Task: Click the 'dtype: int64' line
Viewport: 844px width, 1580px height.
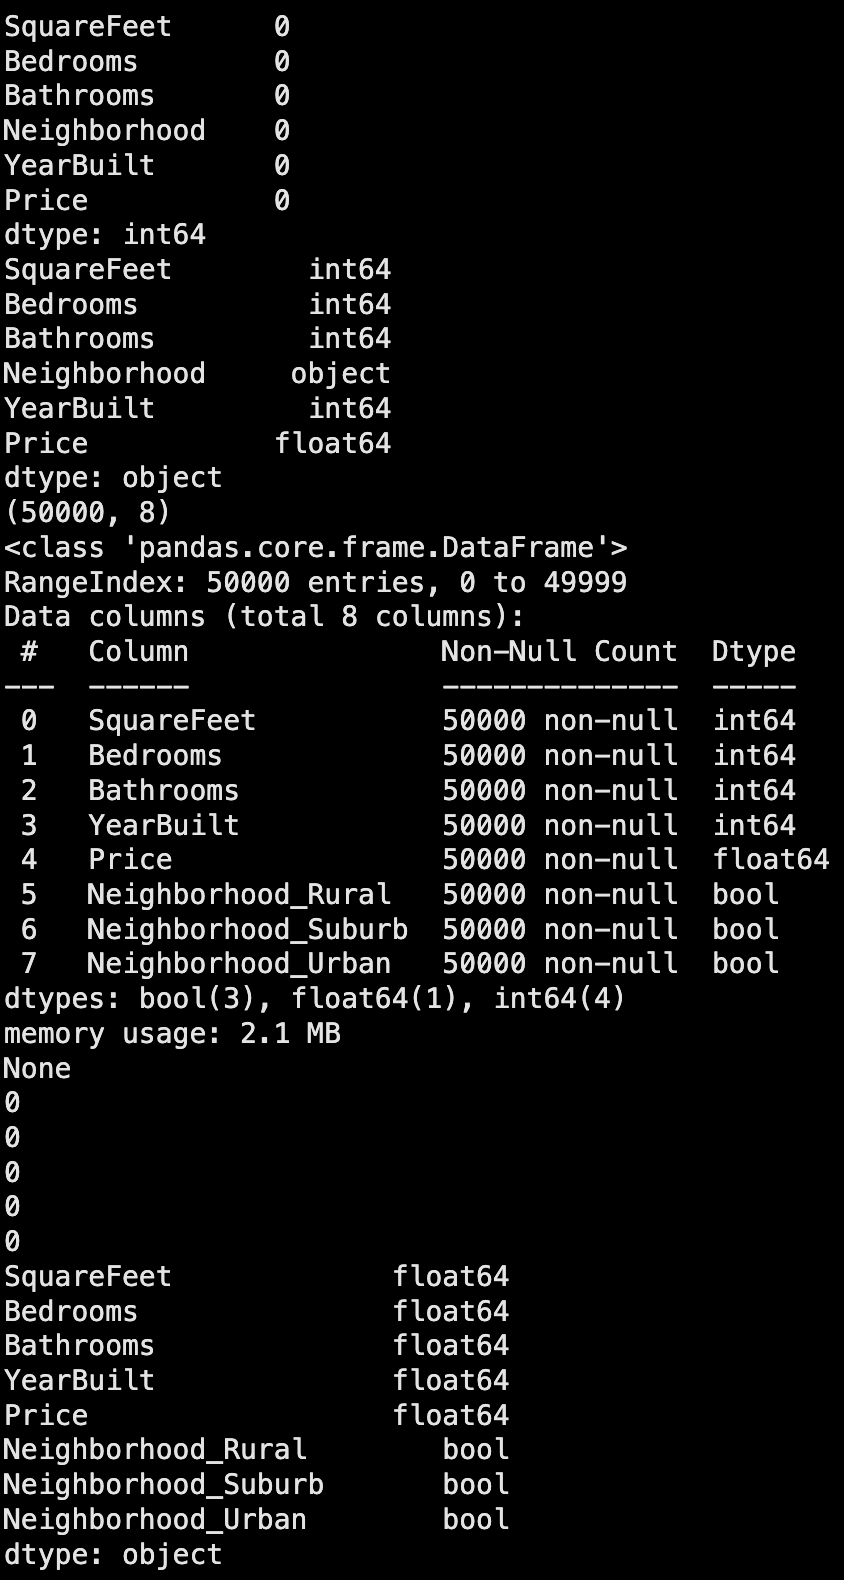Action: pyautogui.click(x=105, y=234)
